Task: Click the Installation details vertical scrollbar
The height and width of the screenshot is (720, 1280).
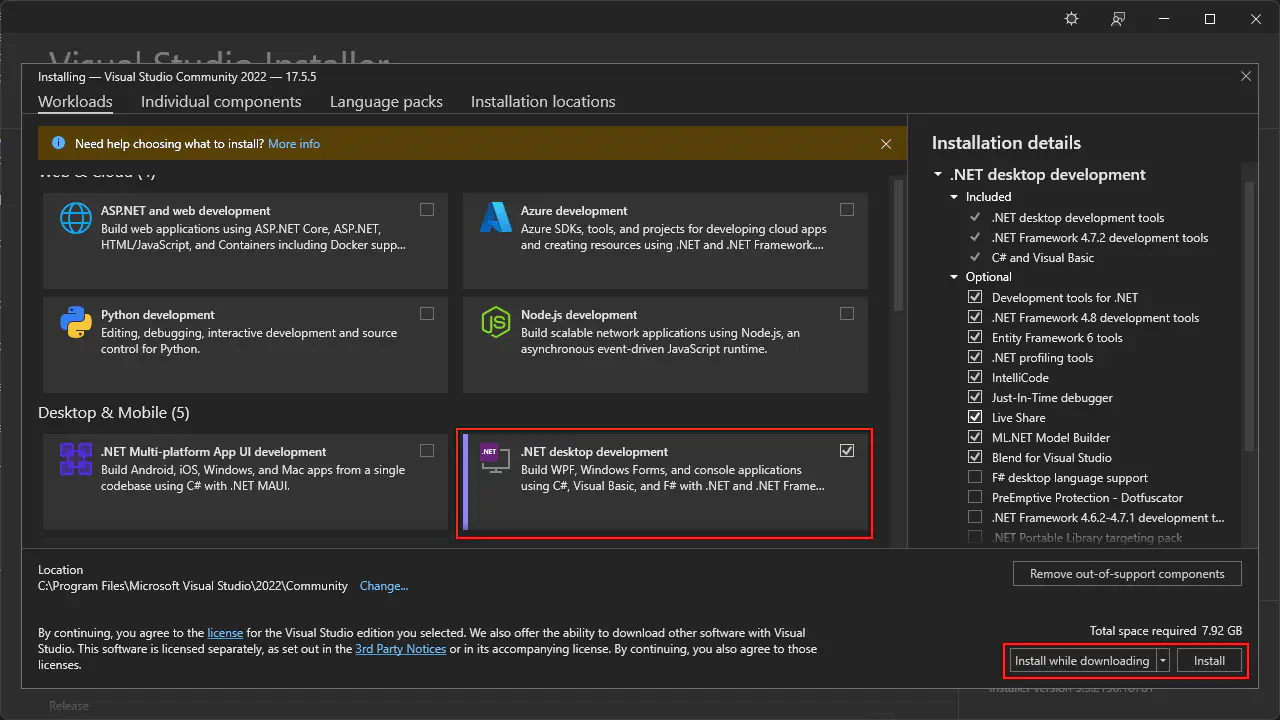Action: coord(1249,315)
